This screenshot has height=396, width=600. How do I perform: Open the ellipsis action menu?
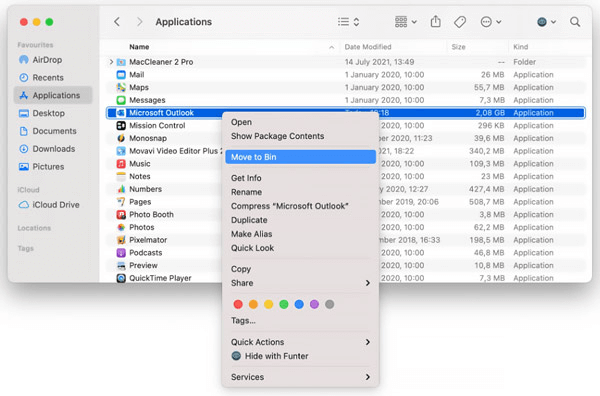click(x=491, y=22)
